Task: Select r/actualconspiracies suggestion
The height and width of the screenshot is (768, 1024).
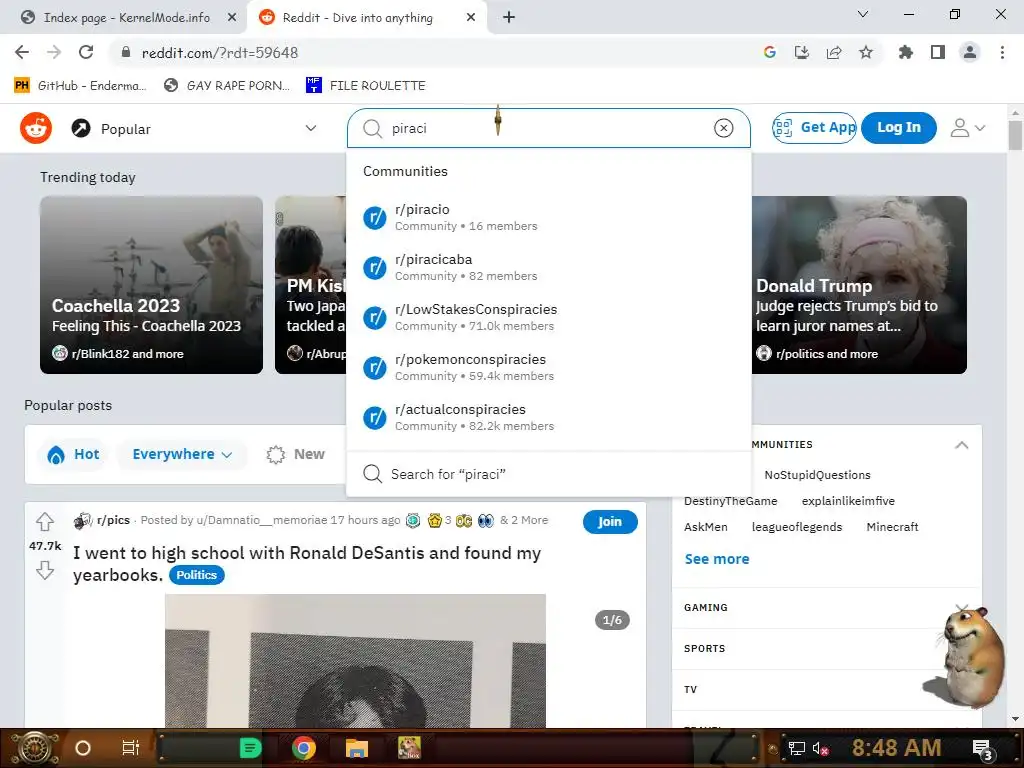Action: [x=549, y=417]
